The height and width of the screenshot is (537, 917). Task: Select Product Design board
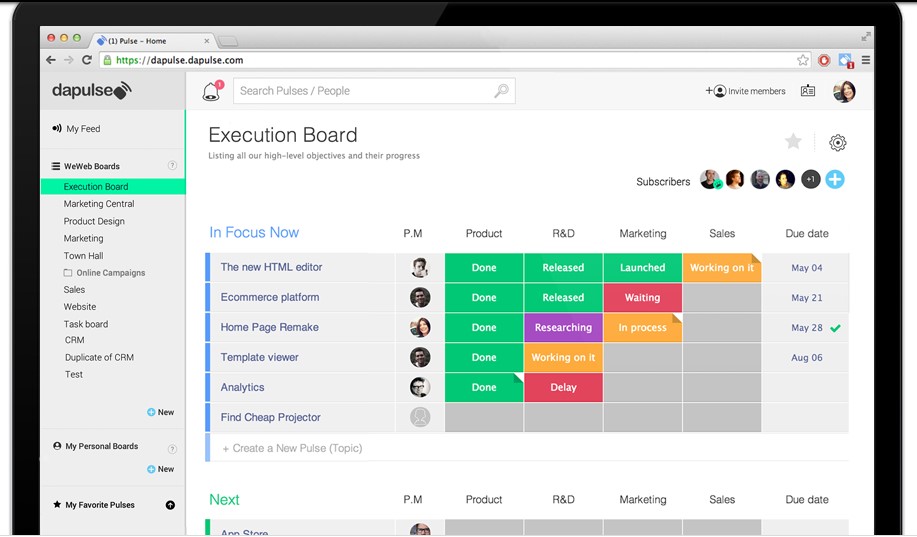click(94, 221)
